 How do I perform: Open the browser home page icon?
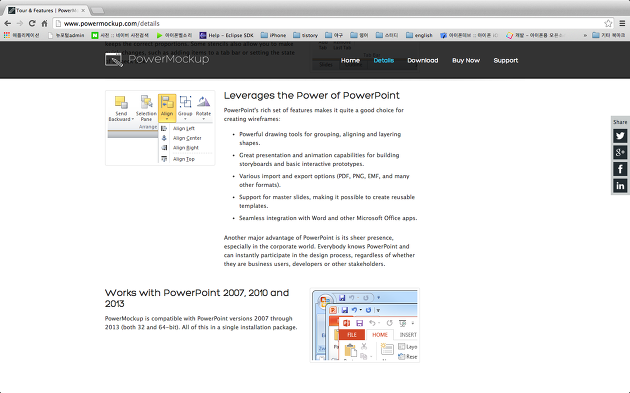[x=45, y=23]
